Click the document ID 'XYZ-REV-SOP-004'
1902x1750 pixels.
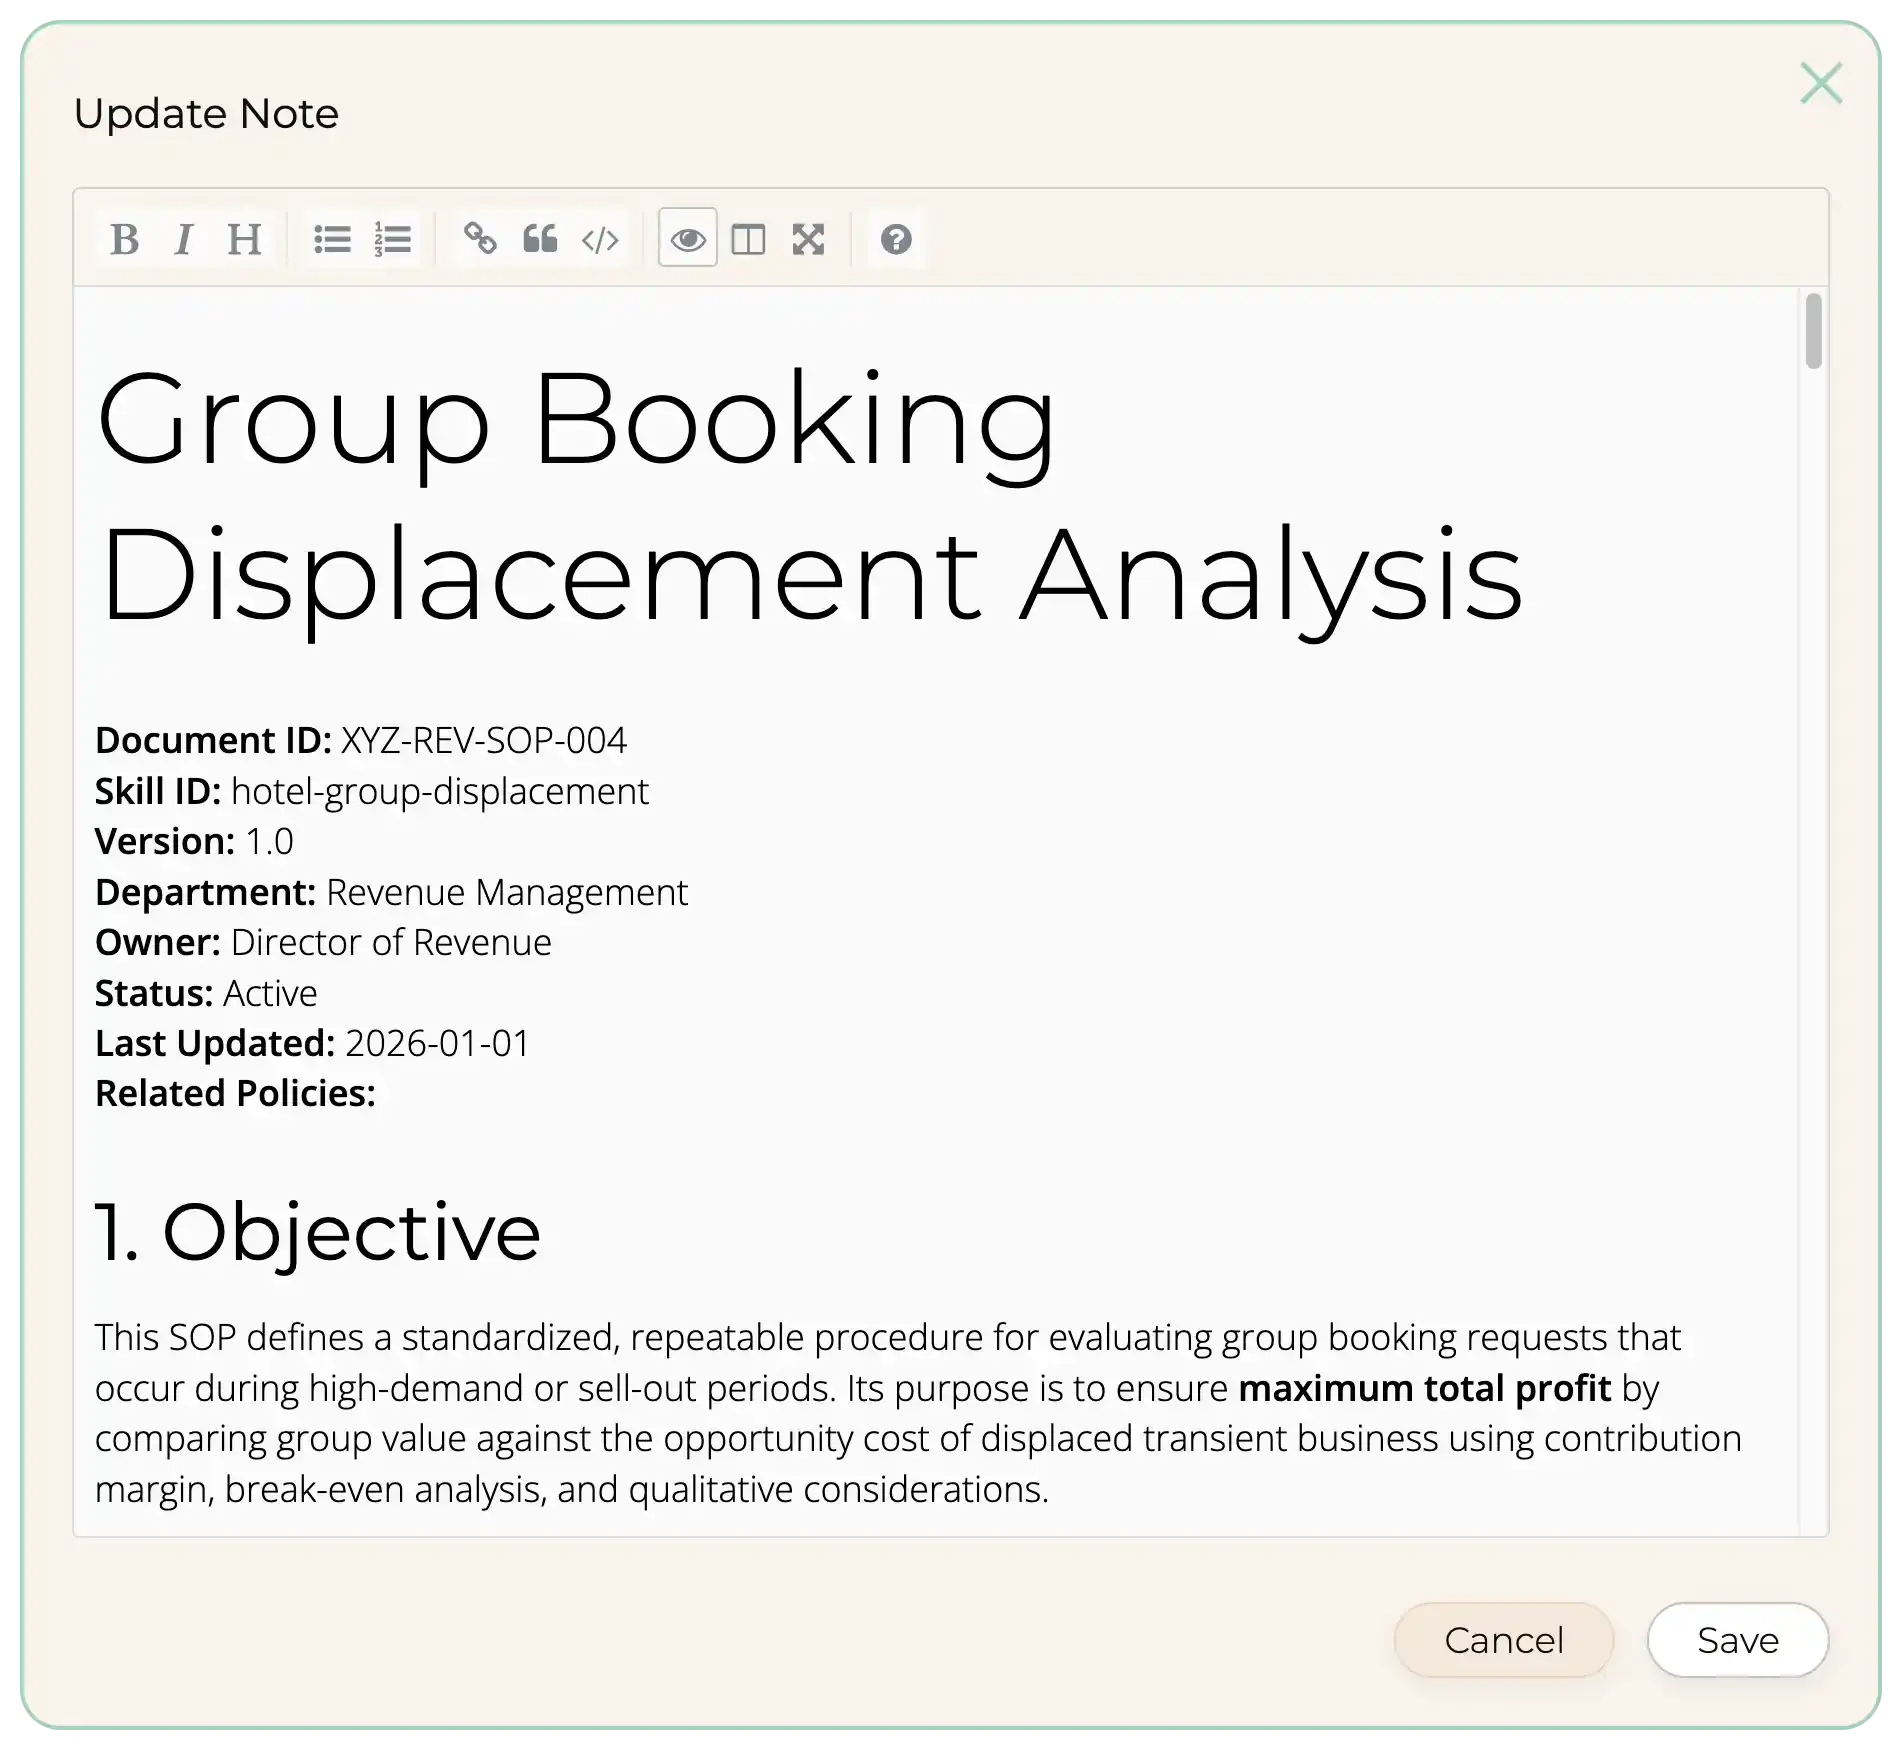click(x=484, y=740)
